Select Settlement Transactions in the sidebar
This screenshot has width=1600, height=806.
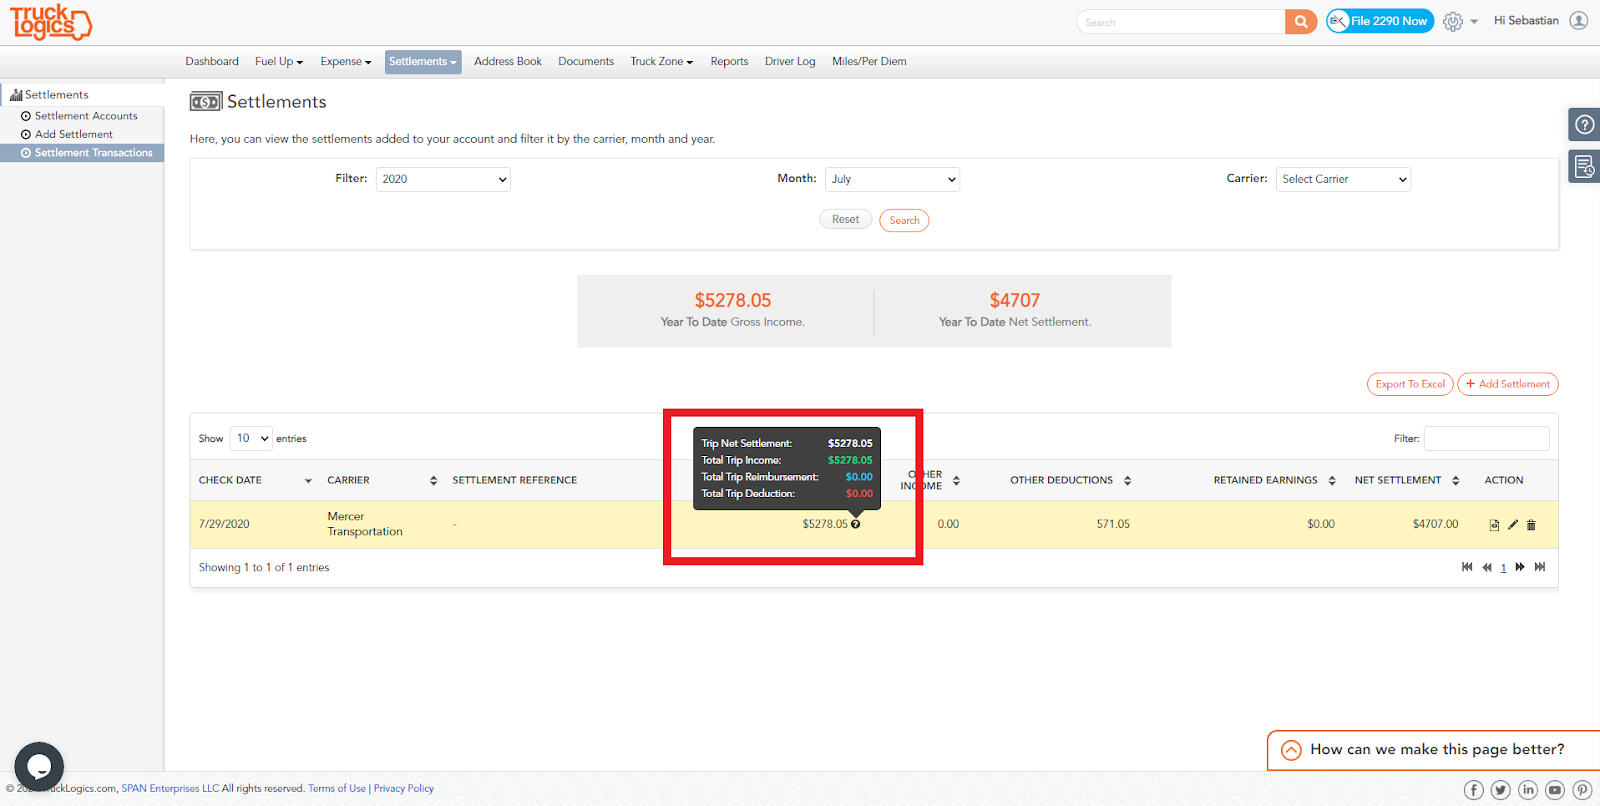[82, 153]
